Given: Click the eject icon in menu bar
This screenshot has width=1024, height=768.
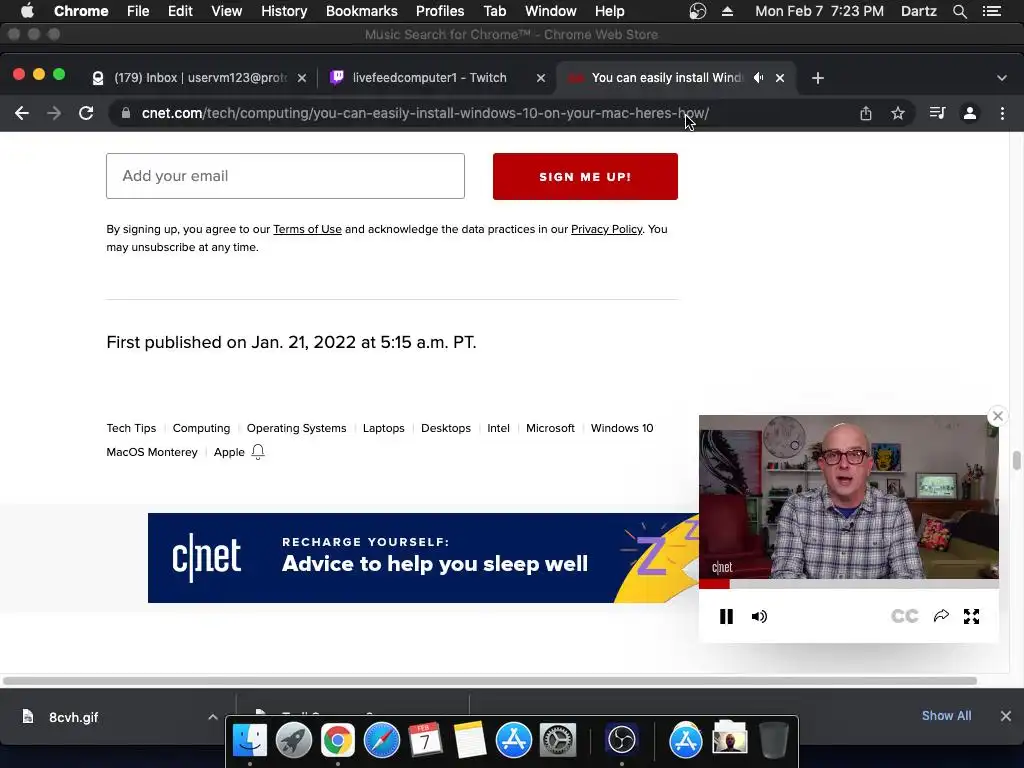Looking at the screenshot, I should (728, 11).
